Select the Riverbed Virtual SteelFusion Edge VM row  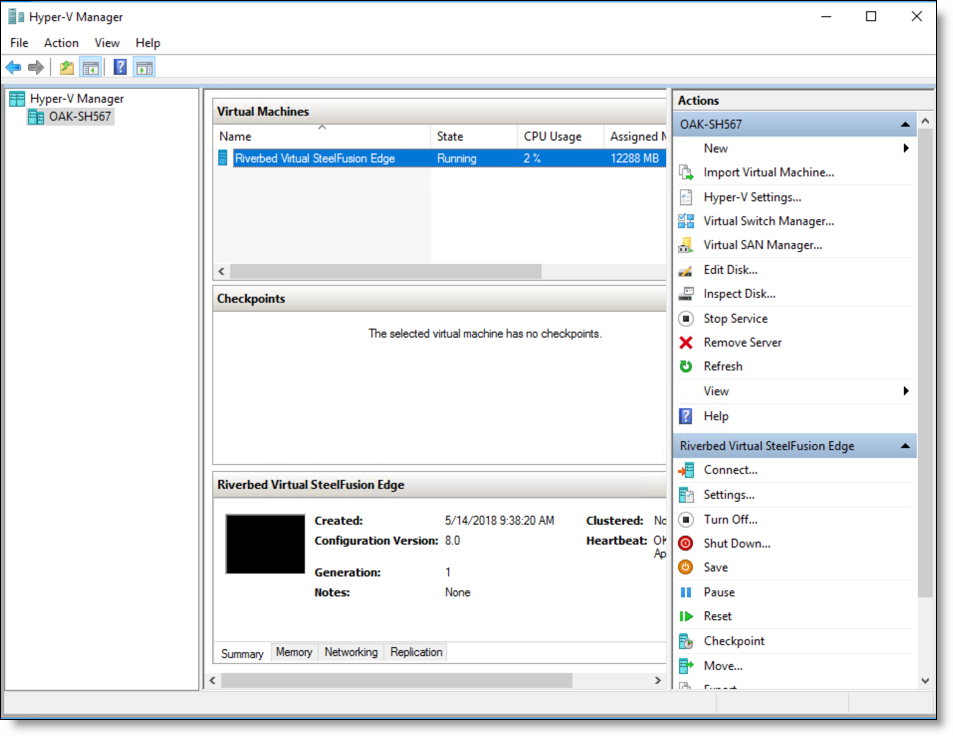(441, 159)
